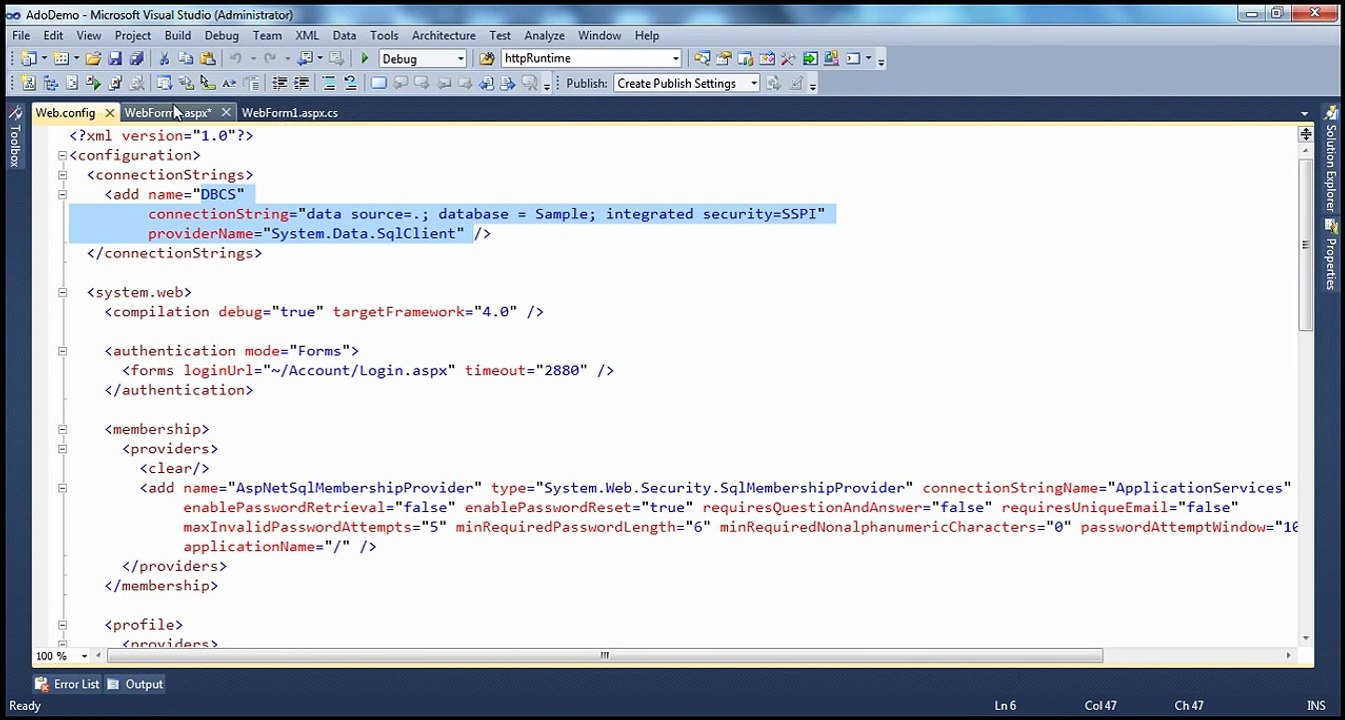Screen dimensions: 1345x720
Task: Open the Create Publish Settings dropdown
Action: click(x=753, y=84)
